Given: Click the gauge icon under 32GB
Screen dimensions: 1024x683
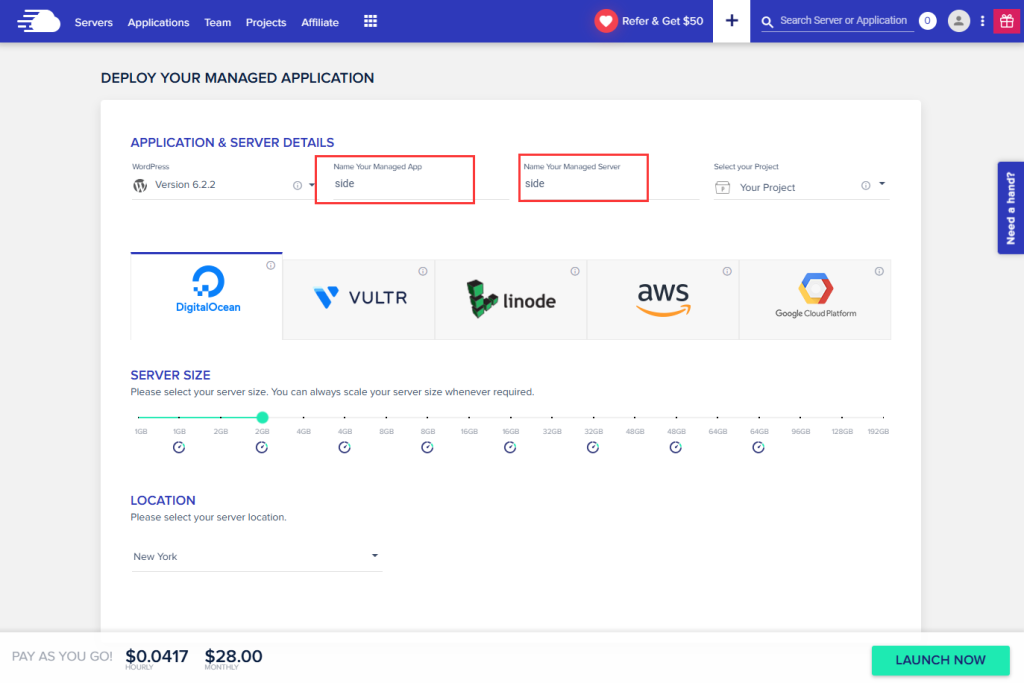Looking at the screenshot, I should 592,447.
